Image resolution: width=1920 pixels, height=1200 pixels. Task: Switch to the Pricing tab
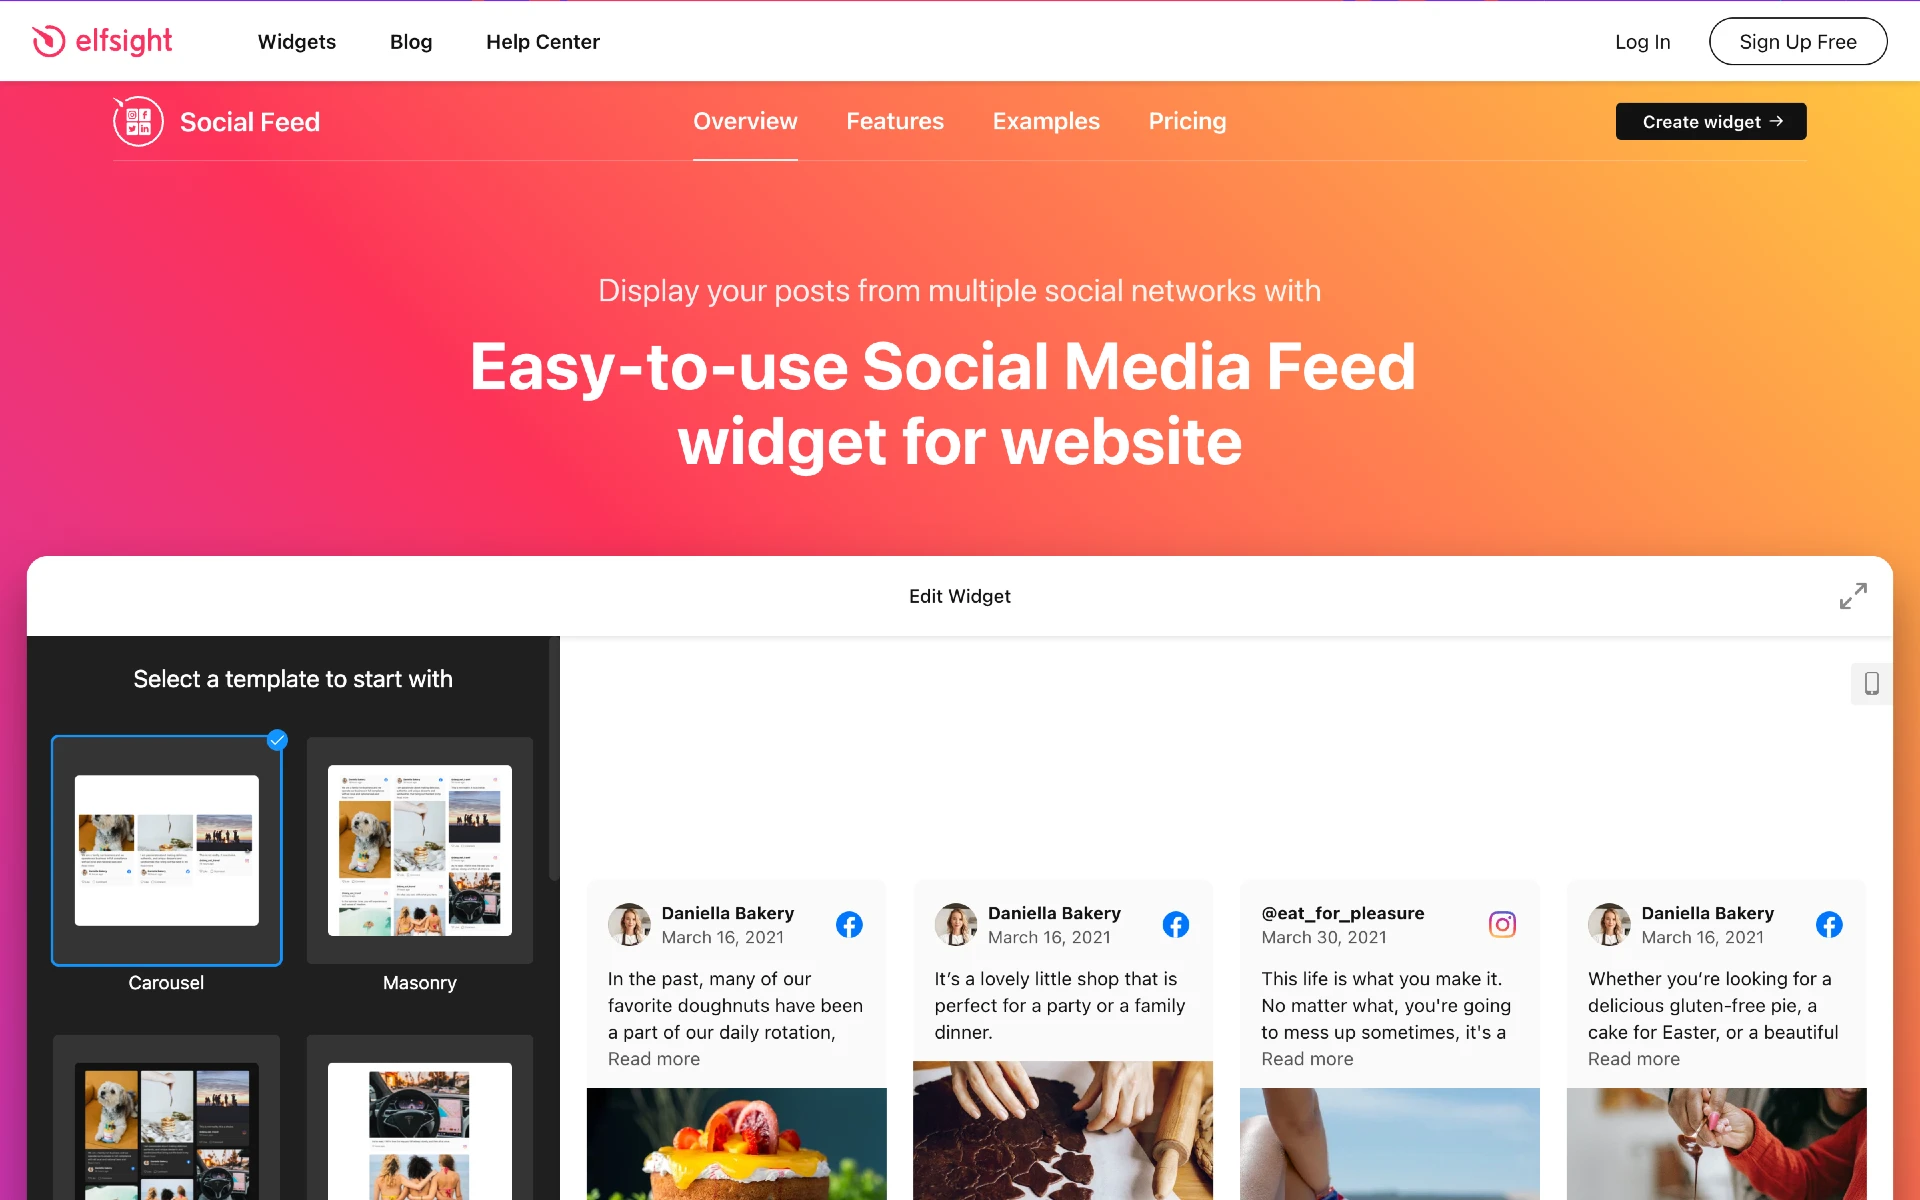click(x=1186, y=122)
